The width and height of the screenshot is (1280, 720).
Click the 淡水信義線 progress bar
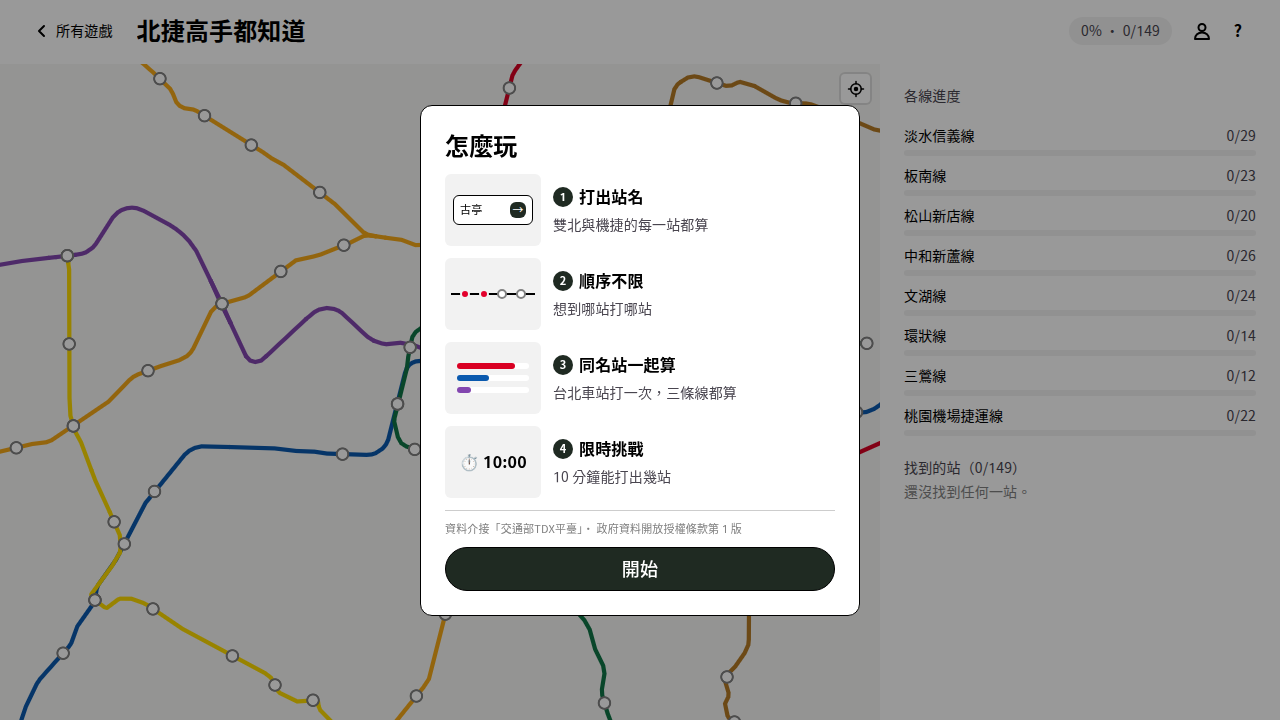click(1080, 153)
